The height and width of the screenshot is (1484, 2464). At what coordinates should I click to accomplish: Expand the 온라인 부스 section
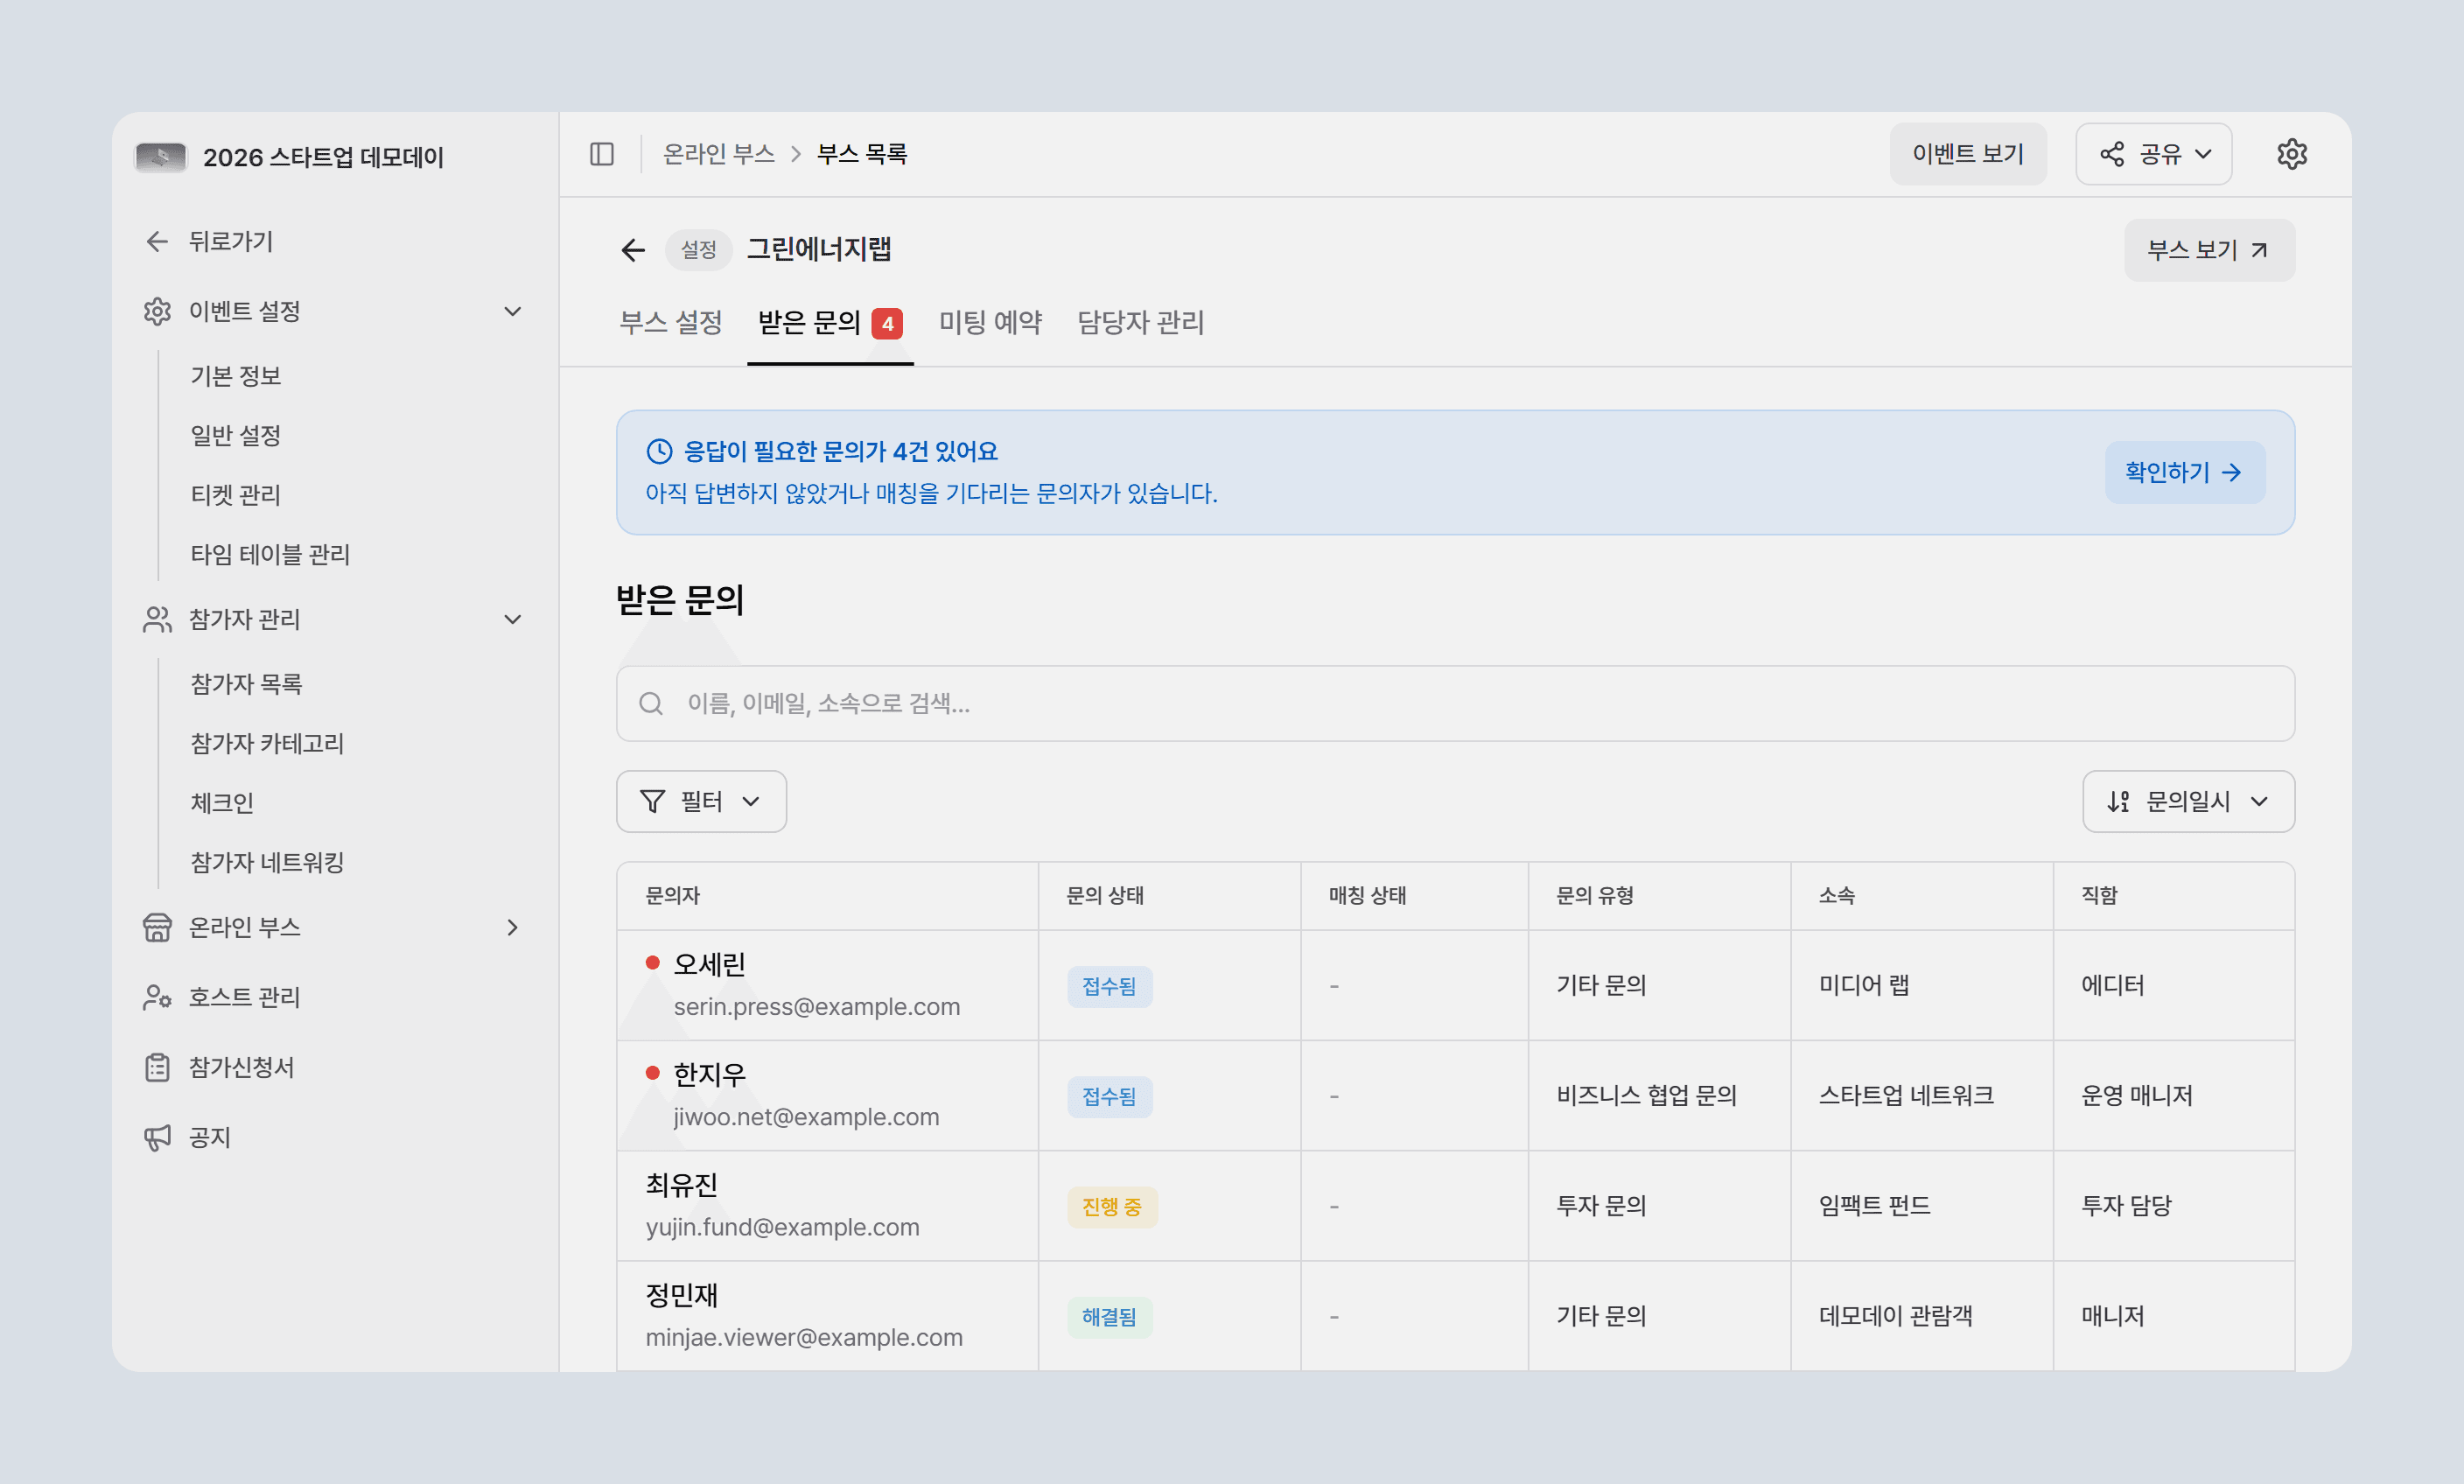tap(513, 927)
